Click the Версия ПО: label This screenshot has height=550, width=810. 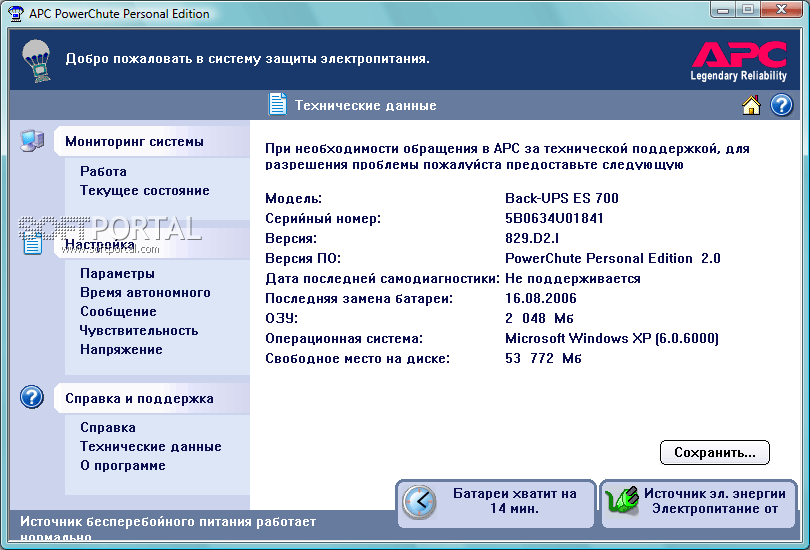point(303,258)
